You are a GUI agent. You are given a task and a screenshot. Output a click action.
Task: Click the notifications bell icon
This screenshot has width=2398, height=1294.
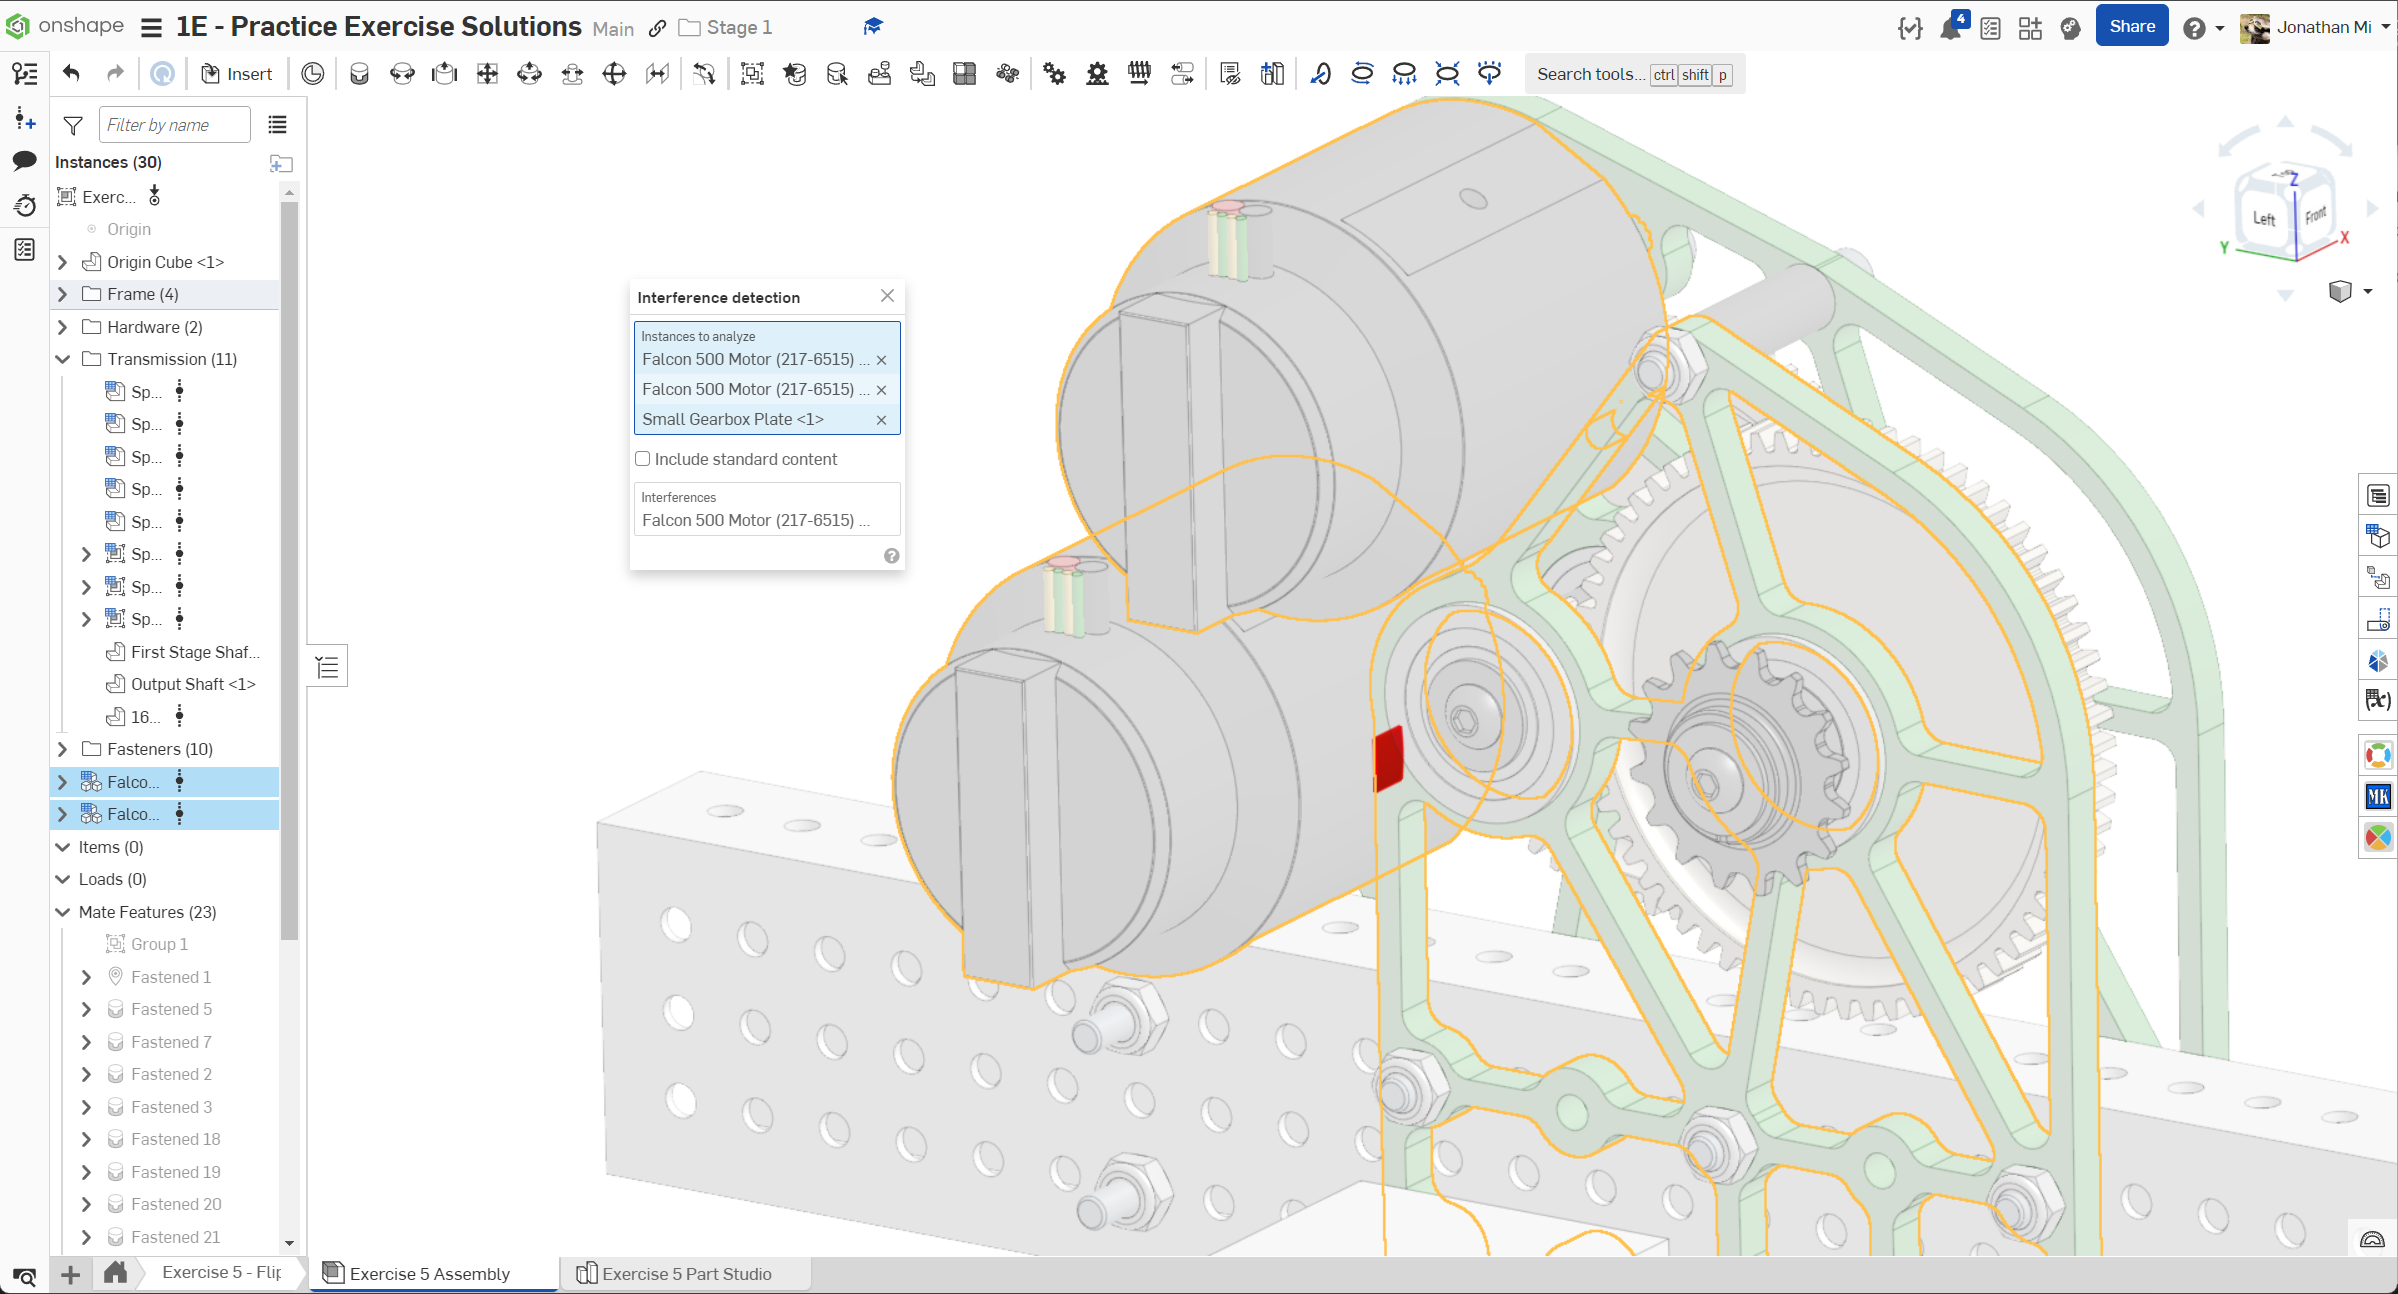pyautogui.click(x=1950, y=28)
